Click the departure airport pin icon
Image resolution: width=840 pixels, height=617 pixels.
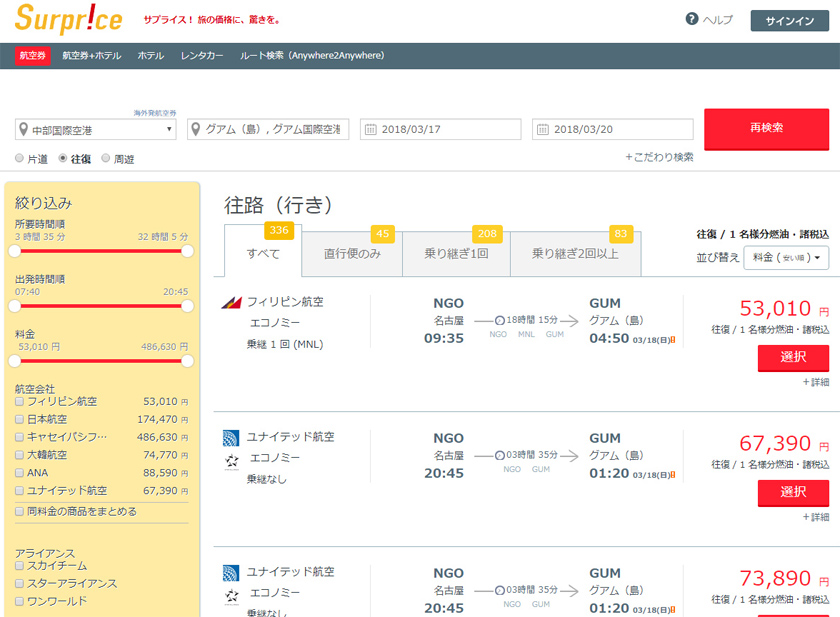23,129
